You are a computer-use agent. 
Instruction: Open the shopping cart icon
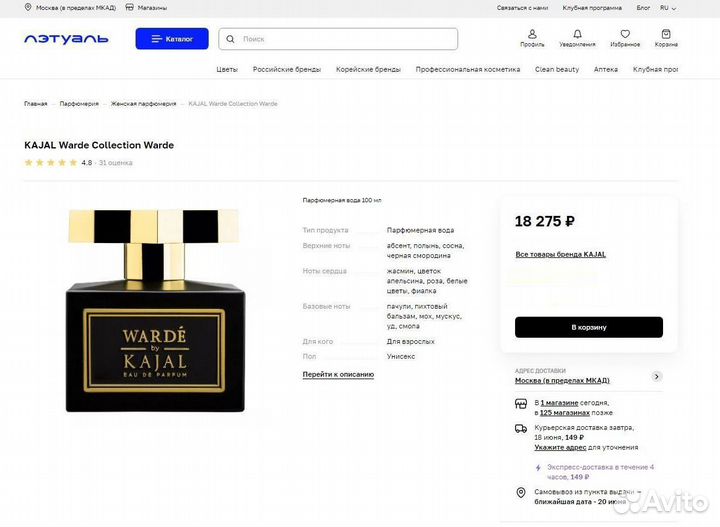pos(666,34)
